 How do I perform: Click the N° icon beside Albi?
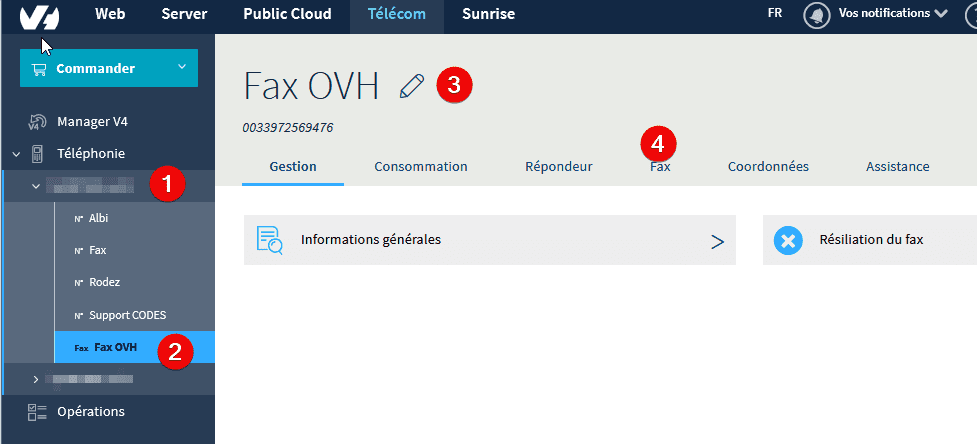click(x=79, y=219)
